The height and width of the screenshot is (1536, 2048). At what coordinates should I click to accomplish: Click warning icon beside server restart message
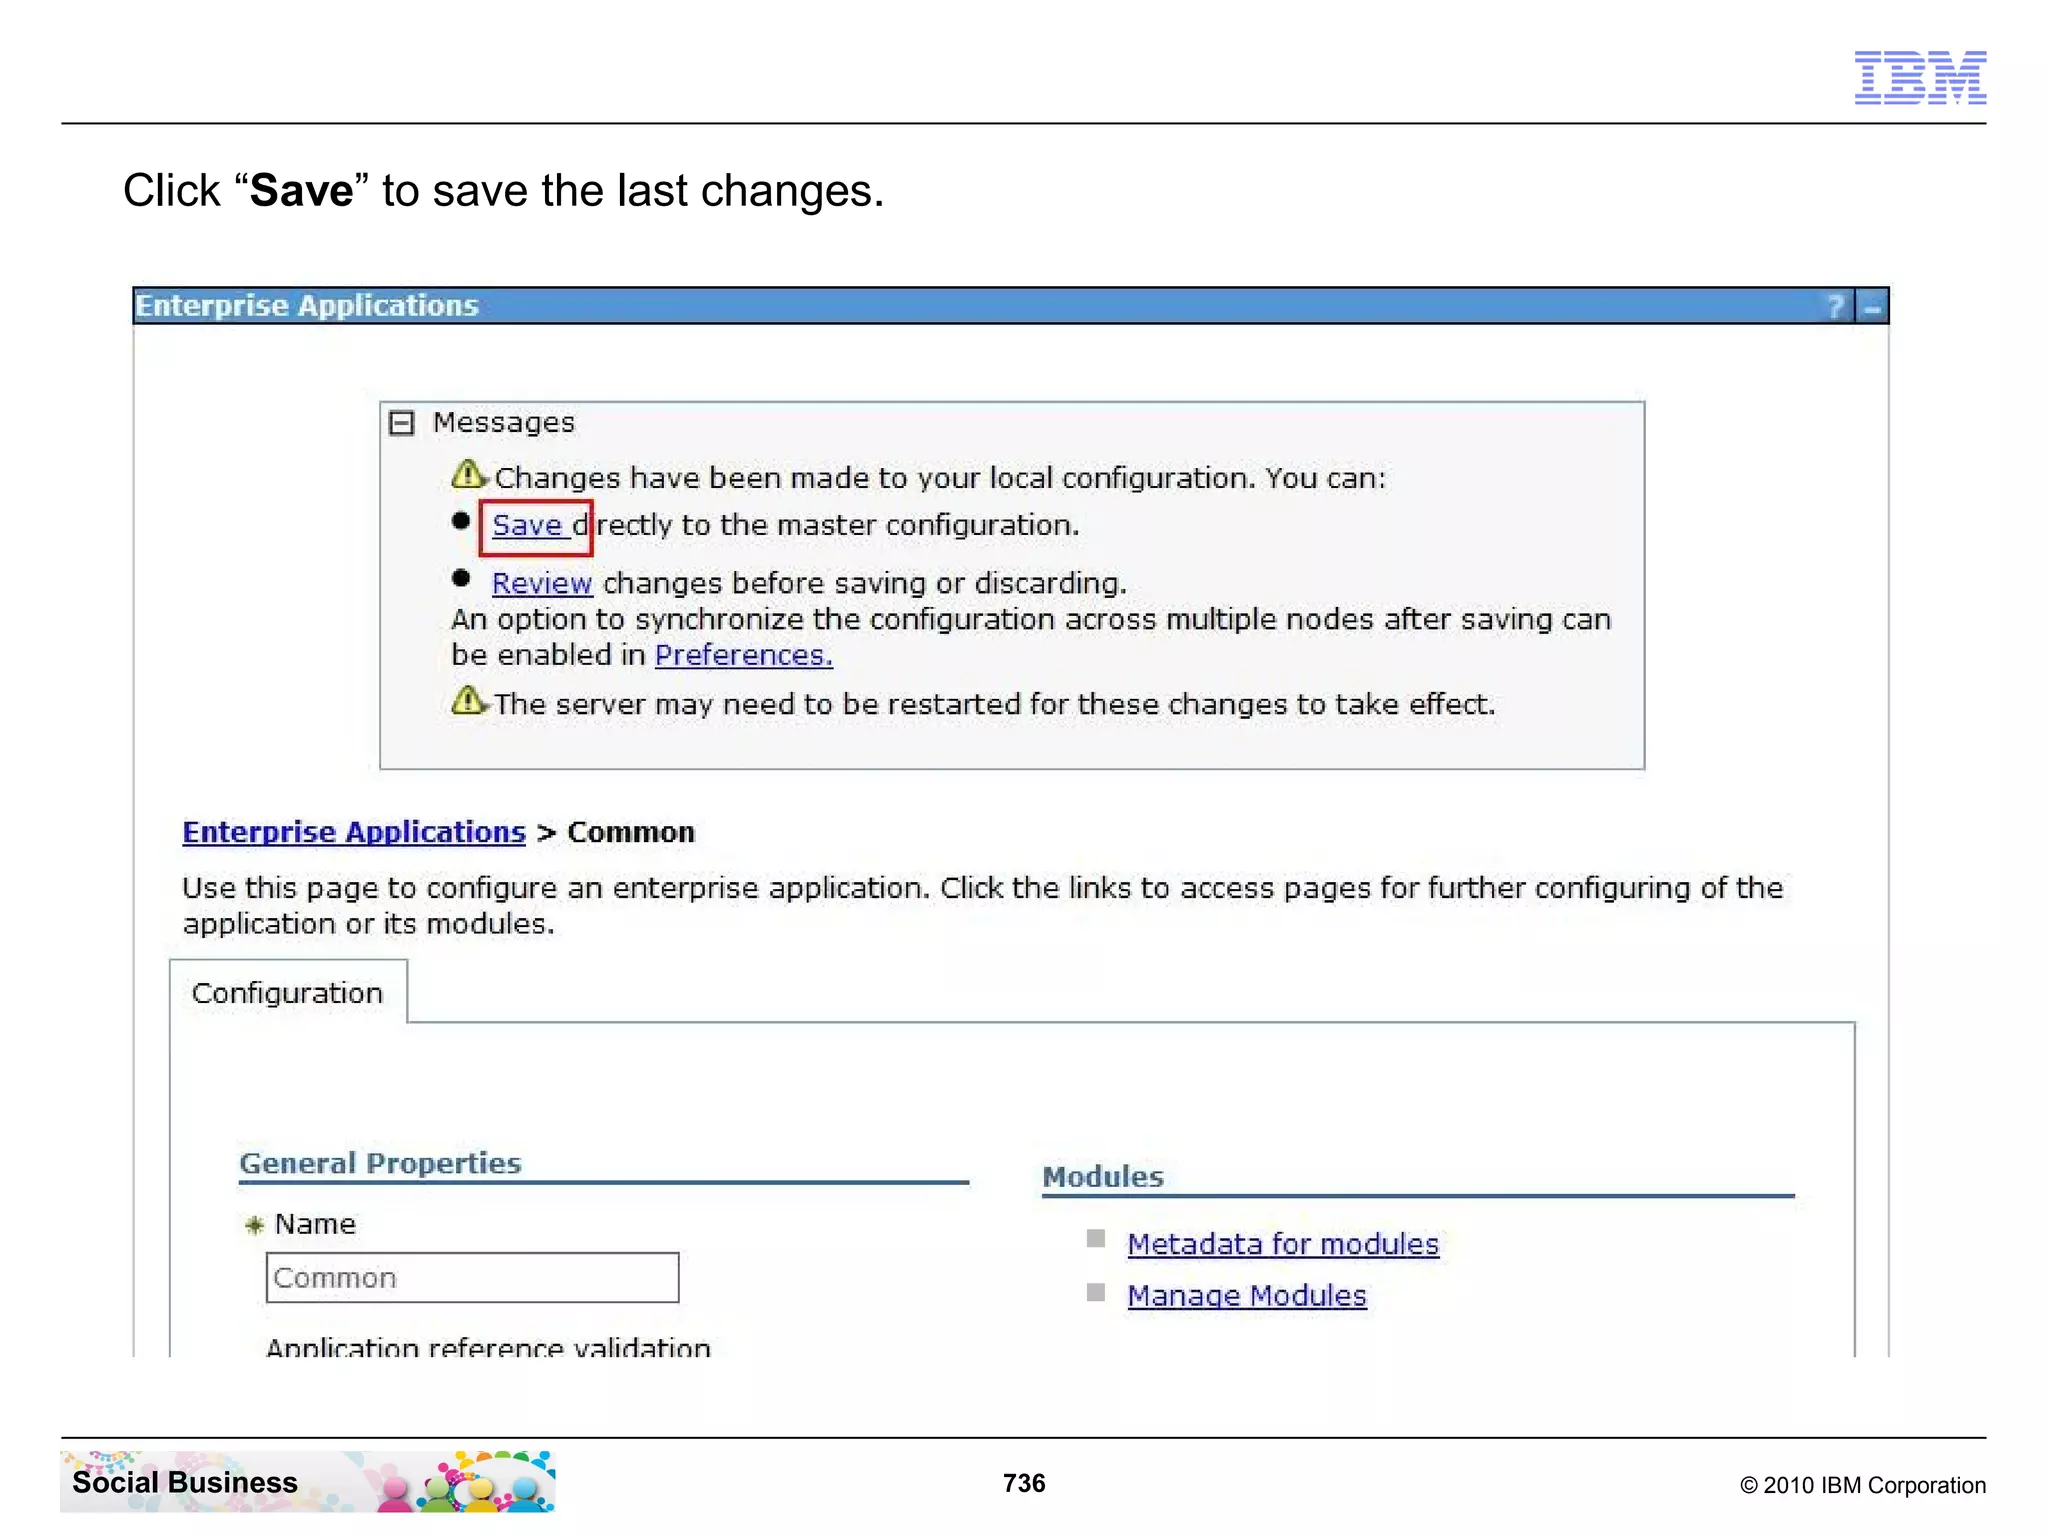[x=468, y=700]
